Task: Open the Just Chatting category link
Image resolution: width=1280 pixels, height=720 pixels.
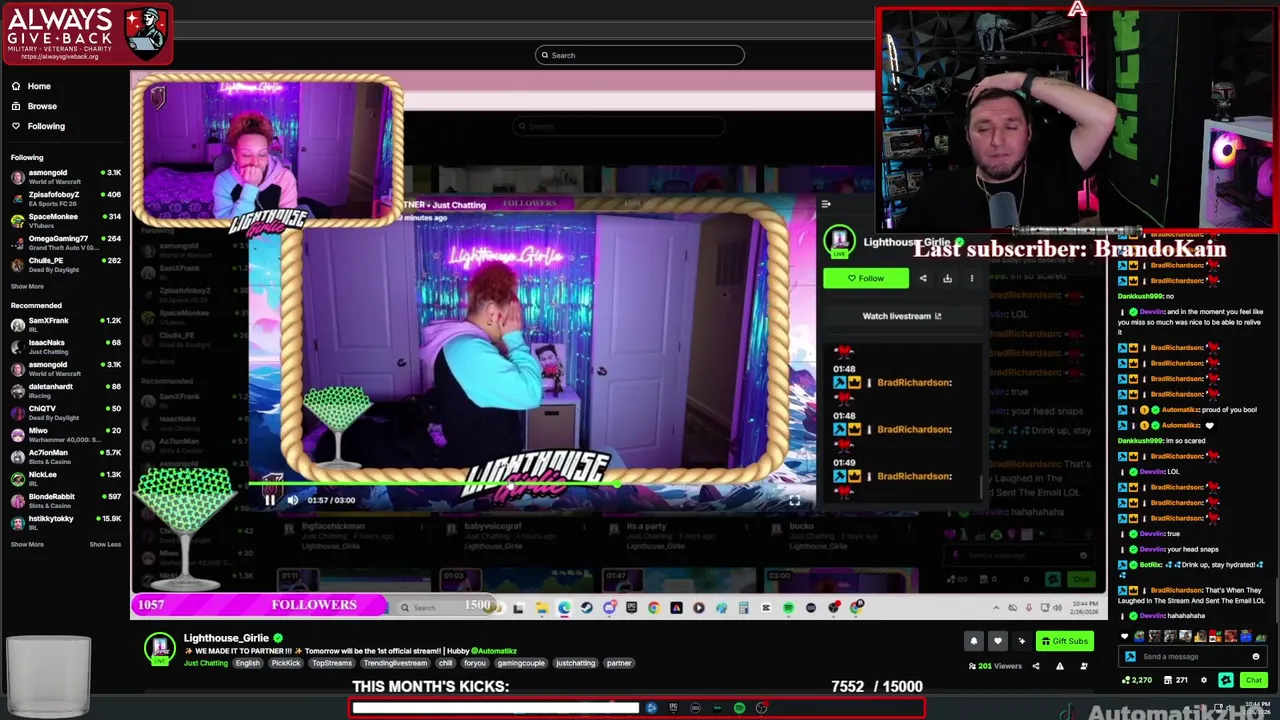Action: click(x=205, y=663)
